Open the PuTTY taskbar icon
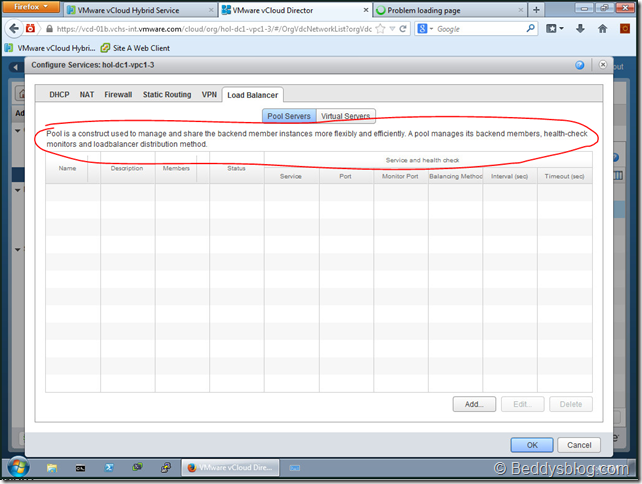 [166, 467]
